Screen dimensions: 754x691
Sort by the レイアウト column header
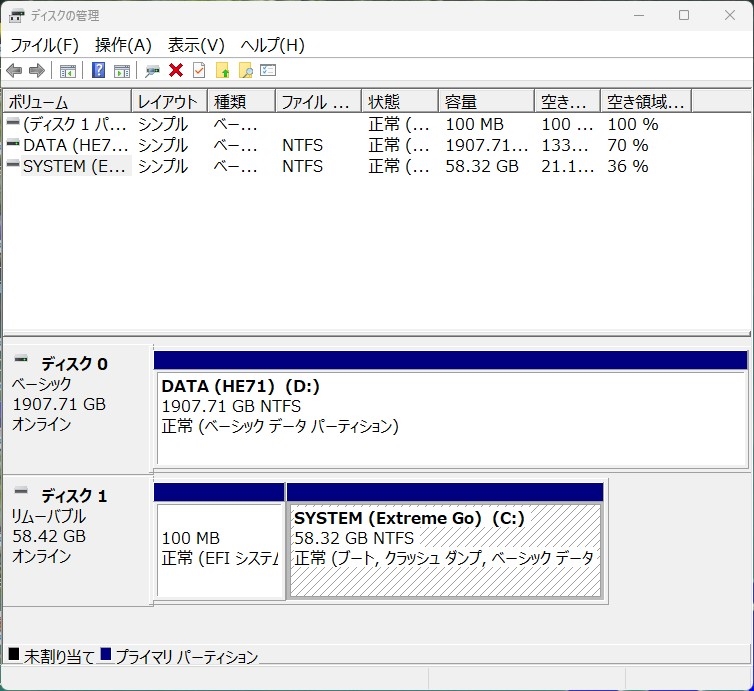click(169, 101)
